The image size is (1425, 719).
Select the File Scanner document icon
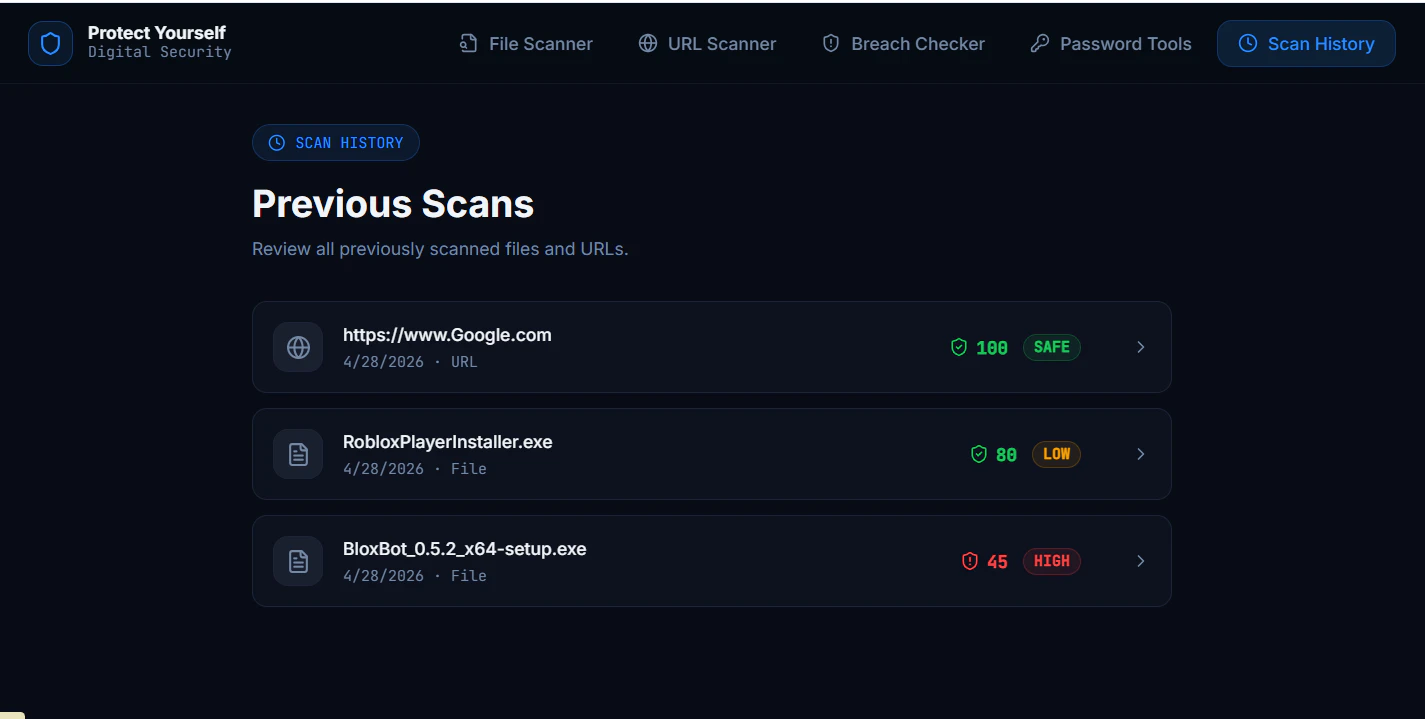[467, 43]
